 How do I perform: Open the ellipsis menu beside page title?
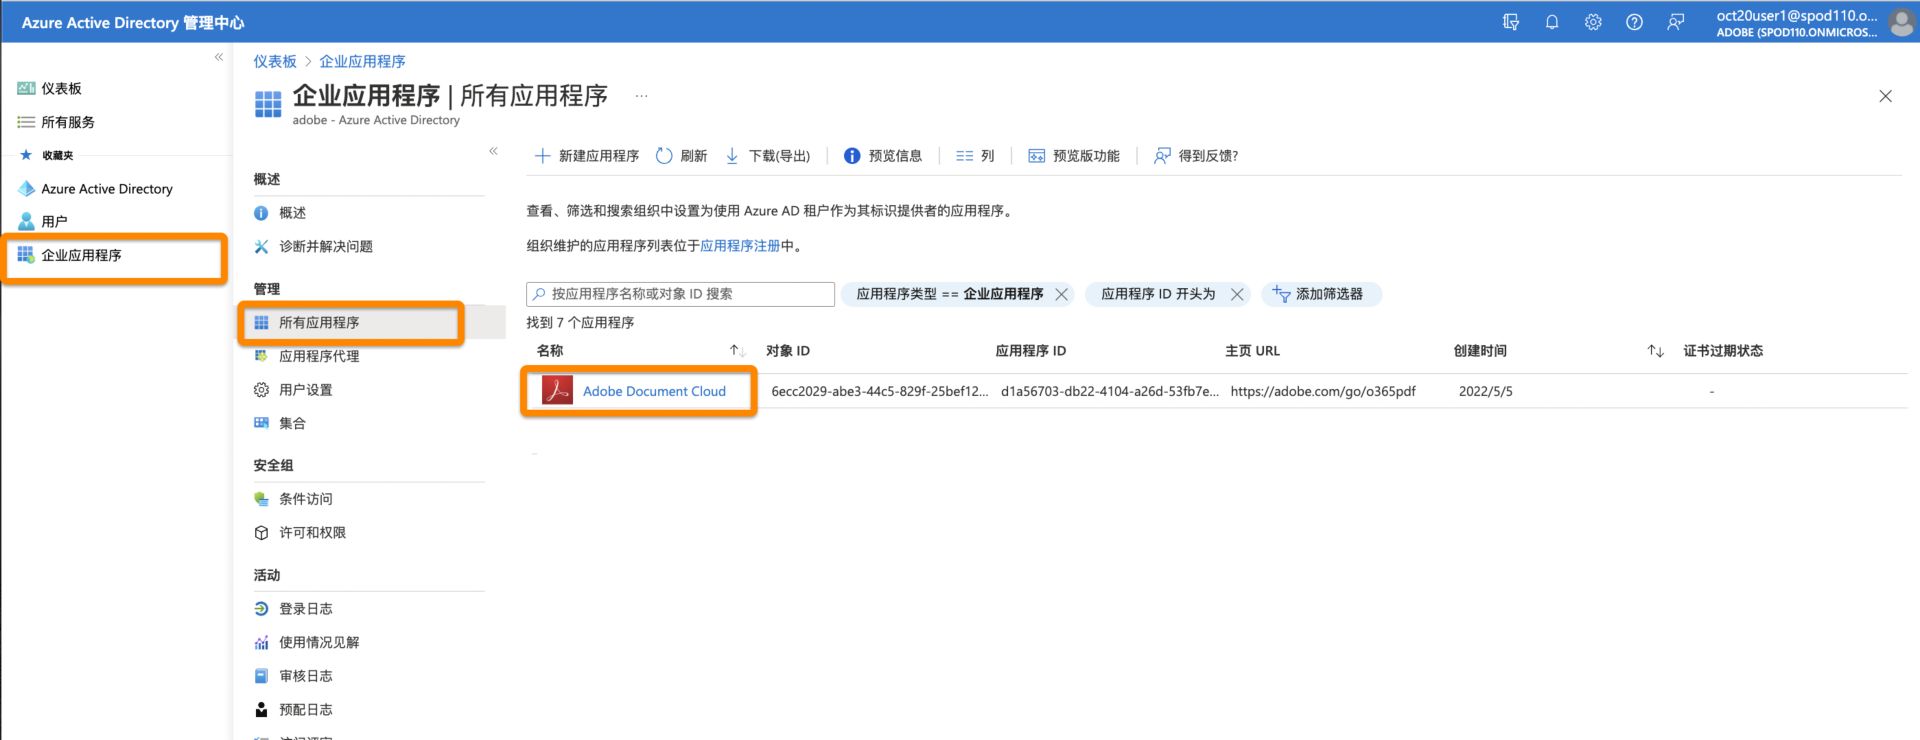(x=641, y=96)
